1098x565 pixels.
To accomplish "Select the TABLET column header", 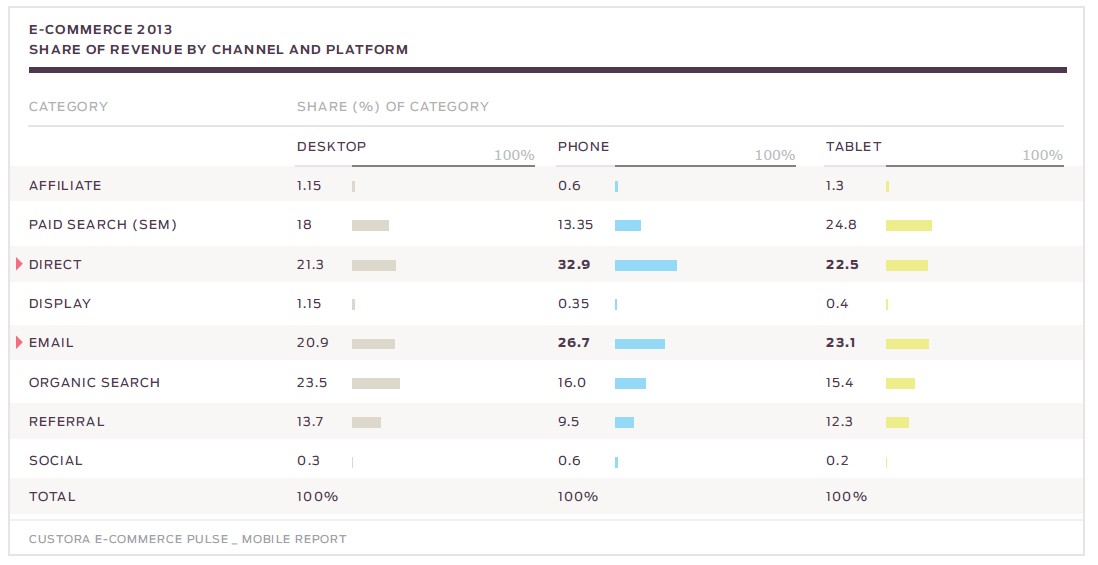I will pyautogui.click(x=853, y=147).
